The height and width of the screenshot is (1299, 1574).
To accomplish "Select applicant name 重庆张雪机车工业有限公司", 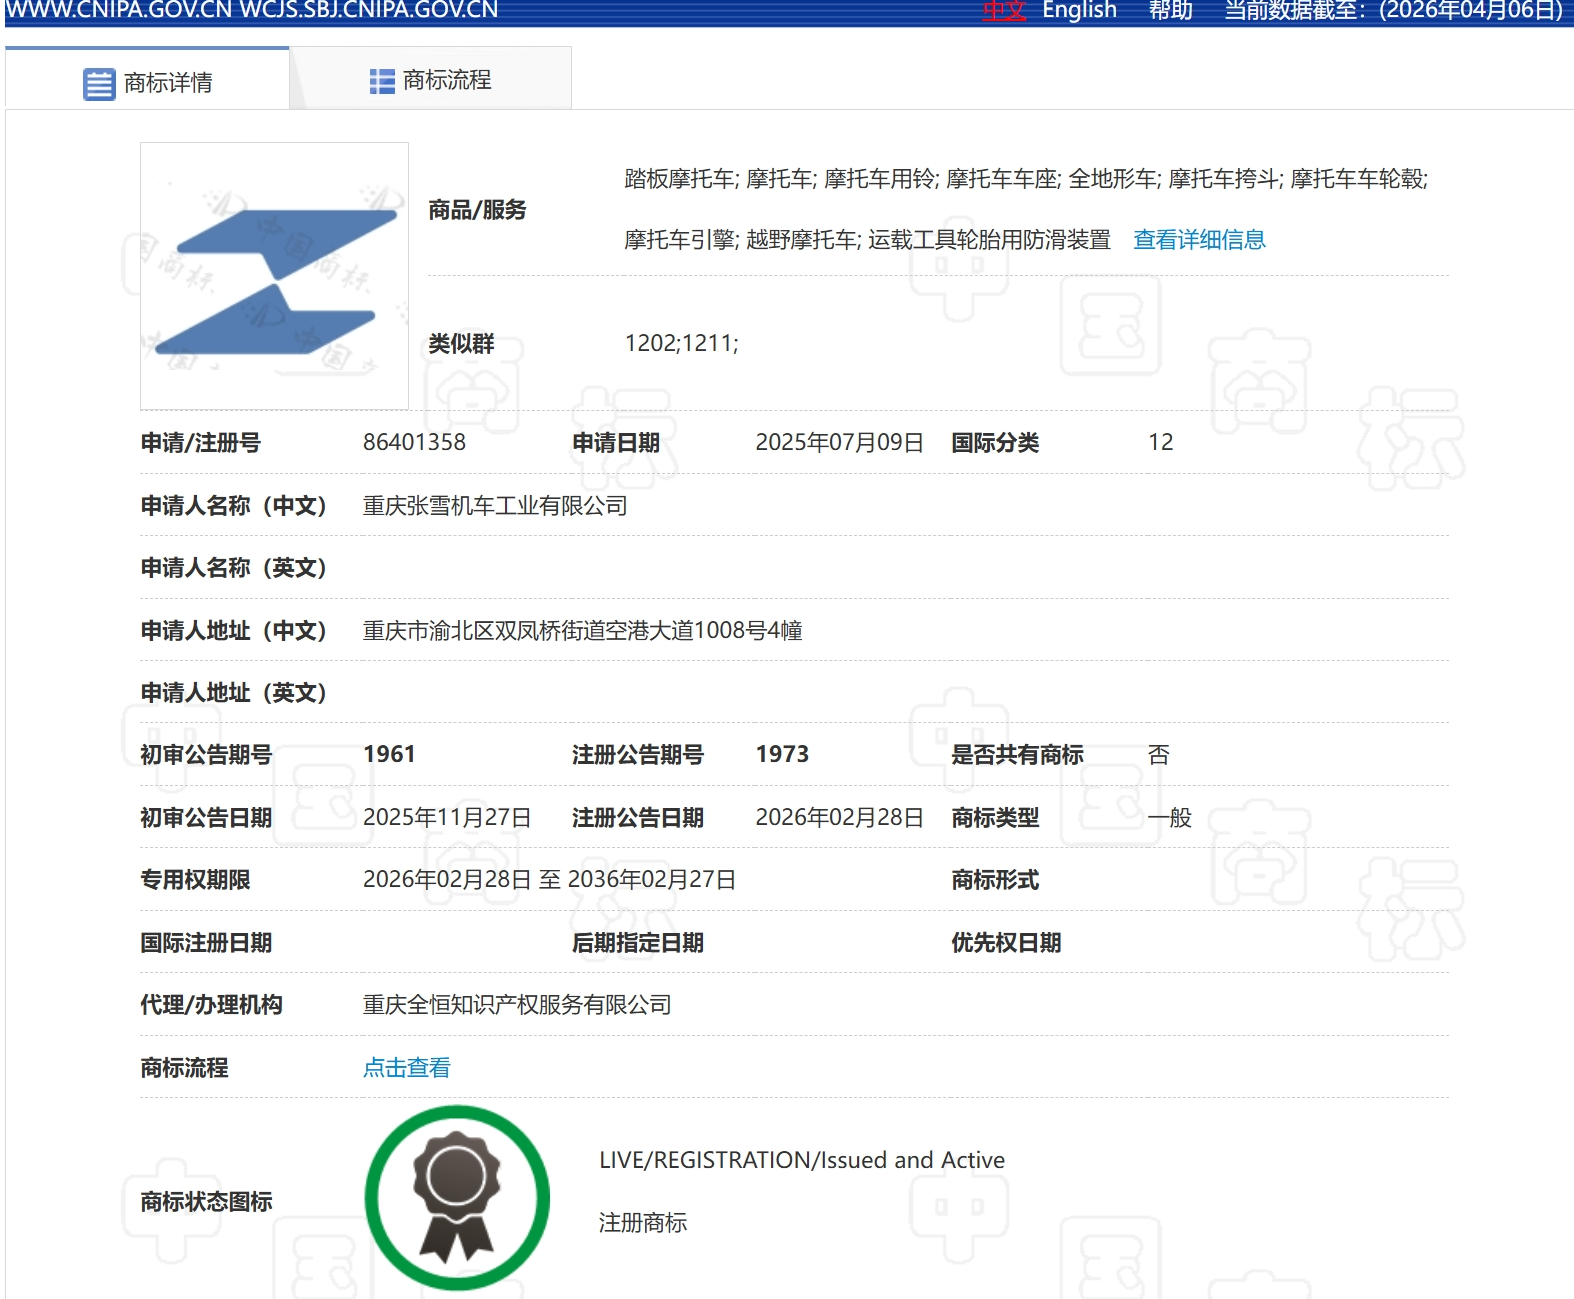I will click(x=495, y=506).
